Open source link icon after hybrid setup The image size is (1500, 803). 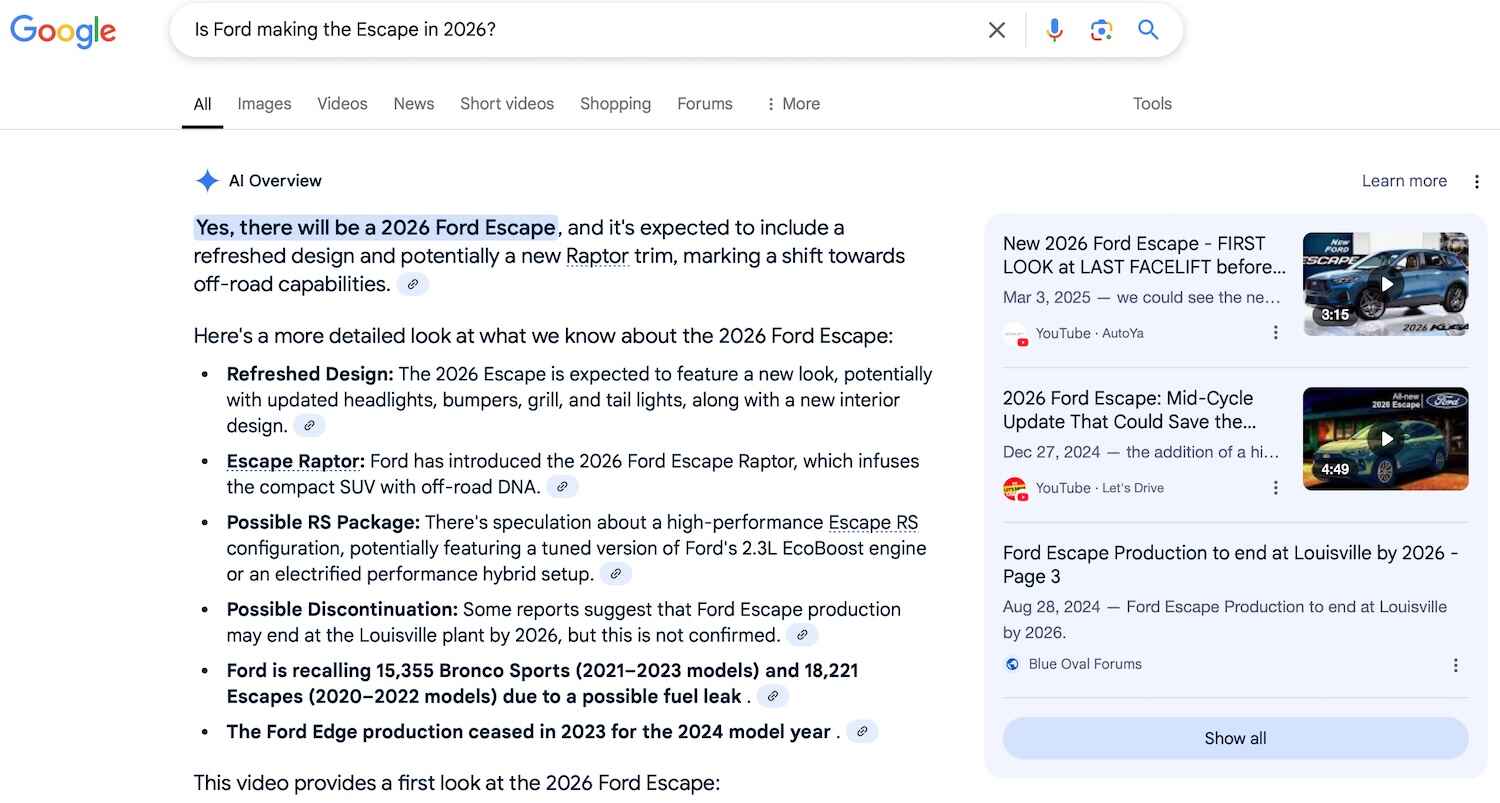point(616,574)
